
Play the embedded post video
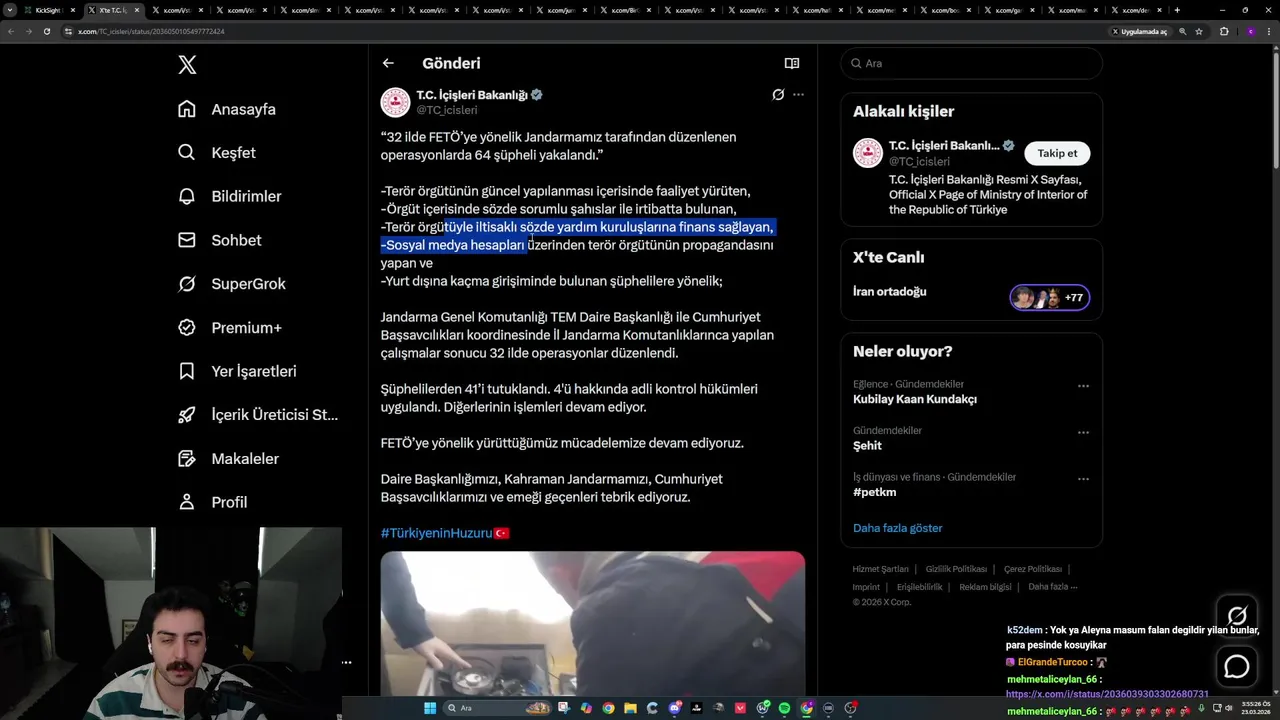click(592, 623)
